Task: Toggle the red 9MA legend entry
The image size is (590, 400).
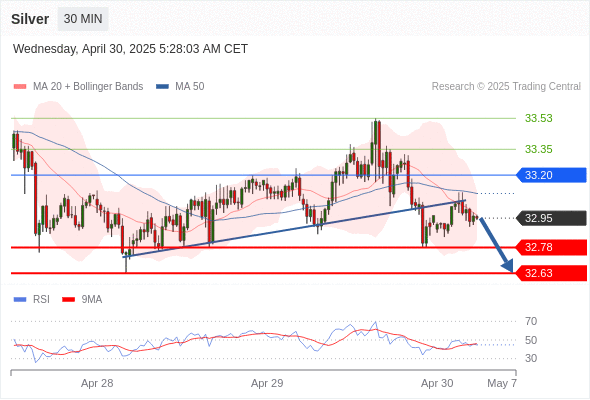Action: pyautogui.click(x=82, y=300)
